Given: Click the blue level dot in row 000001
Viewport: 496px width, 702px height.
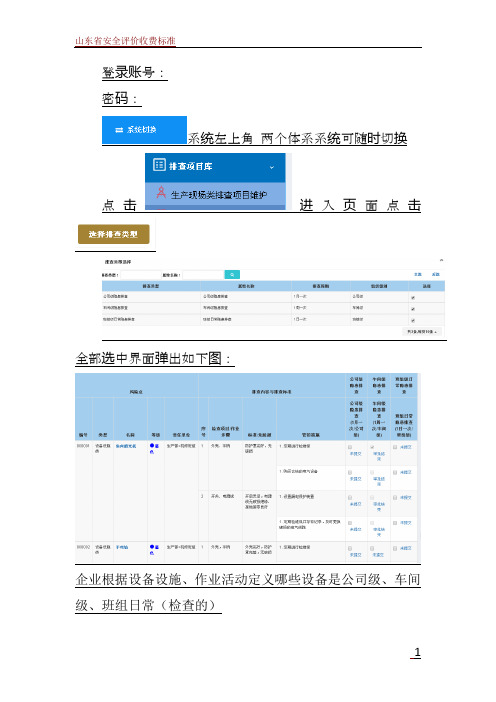Looking at the screenshot, I should pos(152,446).
